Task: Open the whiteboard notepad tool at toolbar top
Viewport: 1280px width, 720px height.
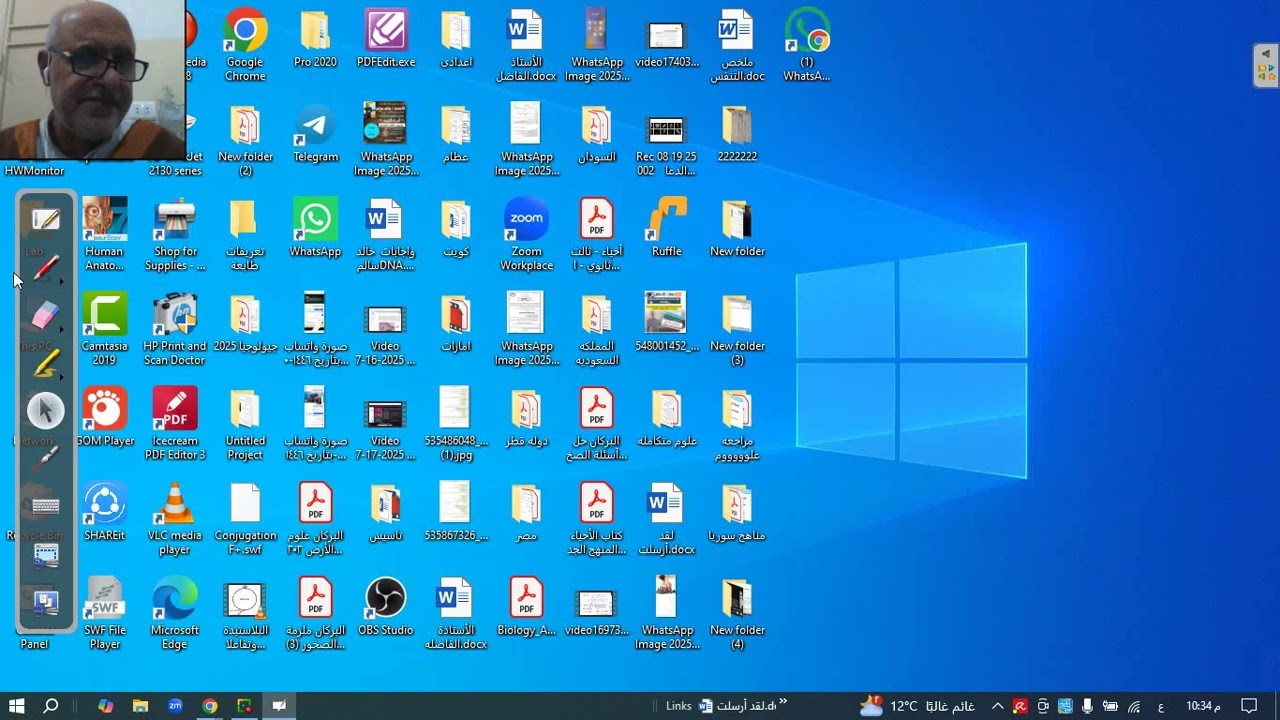Action: tap(45, 219)
